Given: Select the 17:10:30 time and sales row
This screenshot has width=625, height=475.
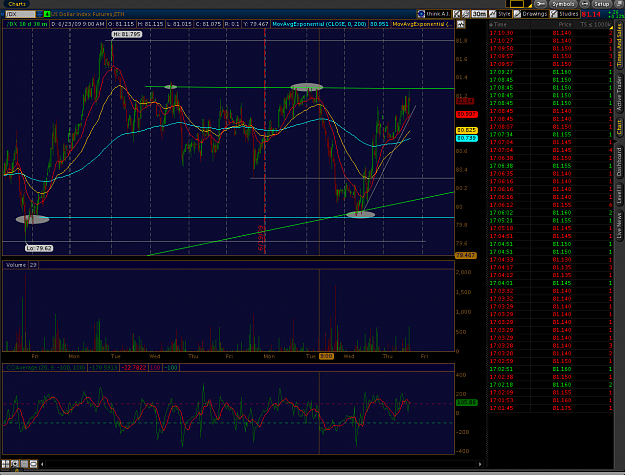Looking at the screenshot, I should point(551,33).
